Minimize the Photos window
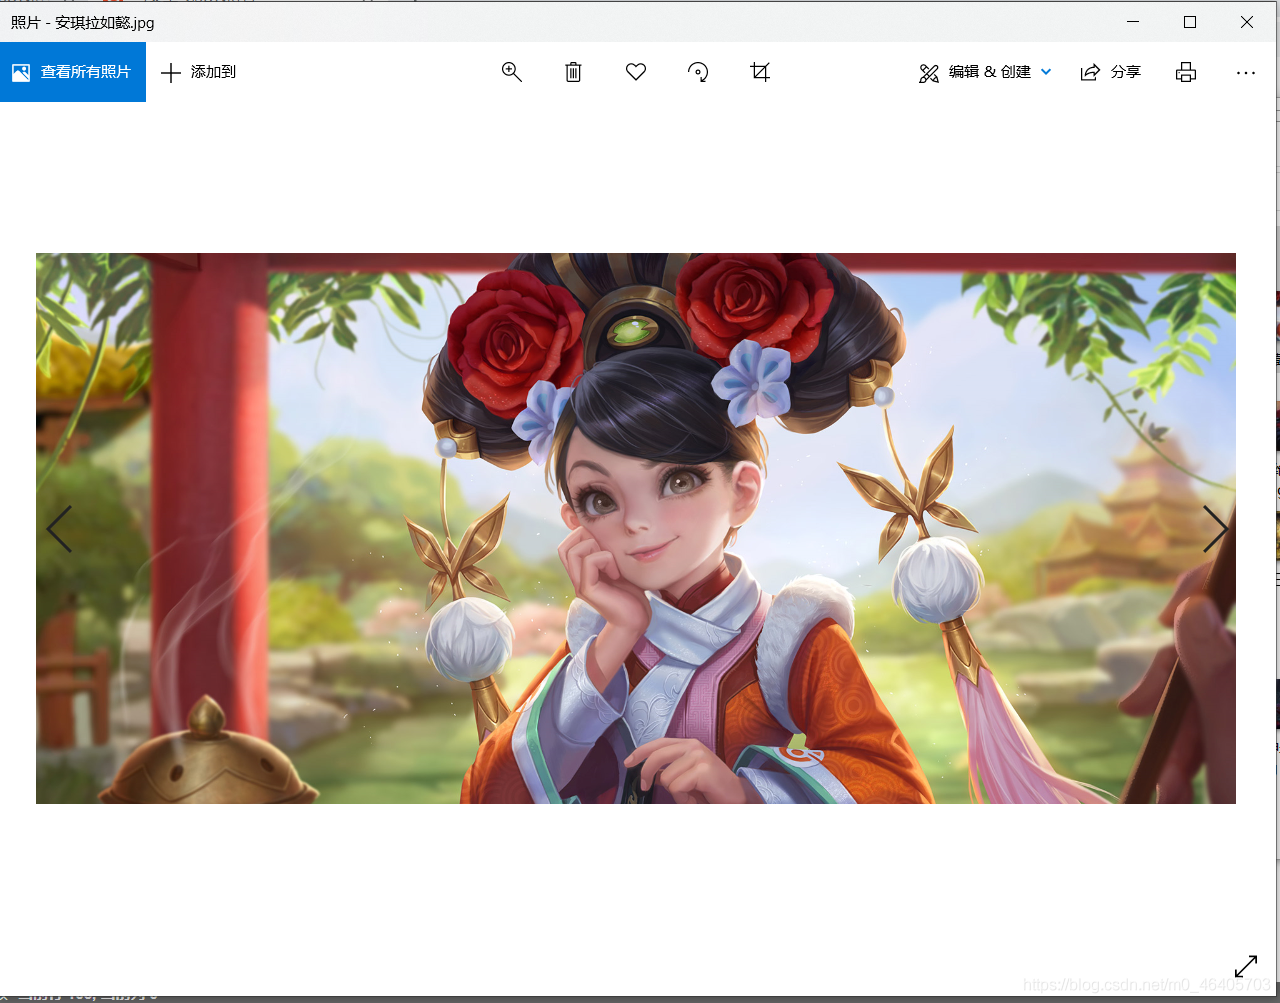The width and height of the screenshot is (1280, 1003). point(1133,21)
